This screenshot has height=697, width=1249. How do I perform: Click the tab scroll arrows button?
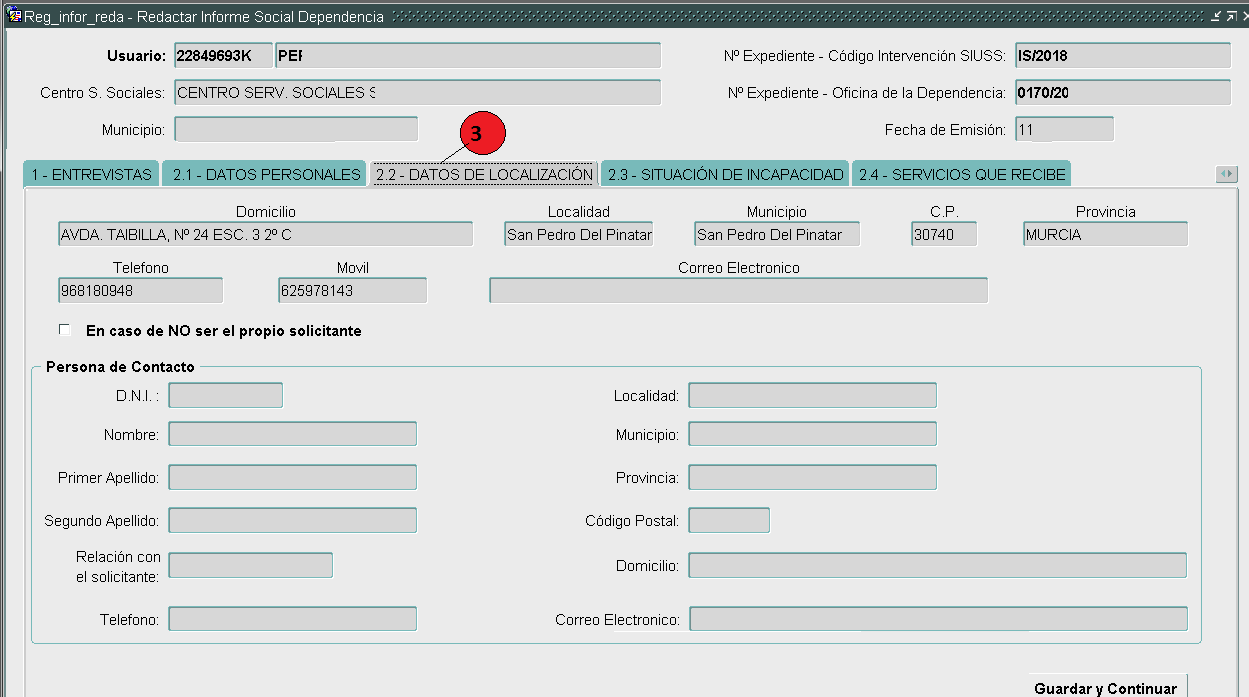tap(1226, 174)
